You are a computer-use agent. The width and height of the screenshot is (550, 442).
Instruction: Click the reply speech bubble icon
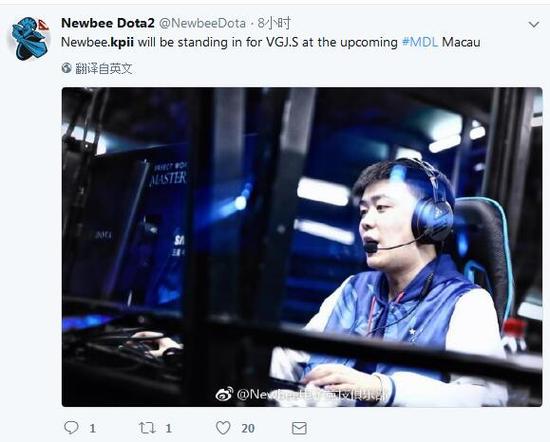tap(71, 428)
